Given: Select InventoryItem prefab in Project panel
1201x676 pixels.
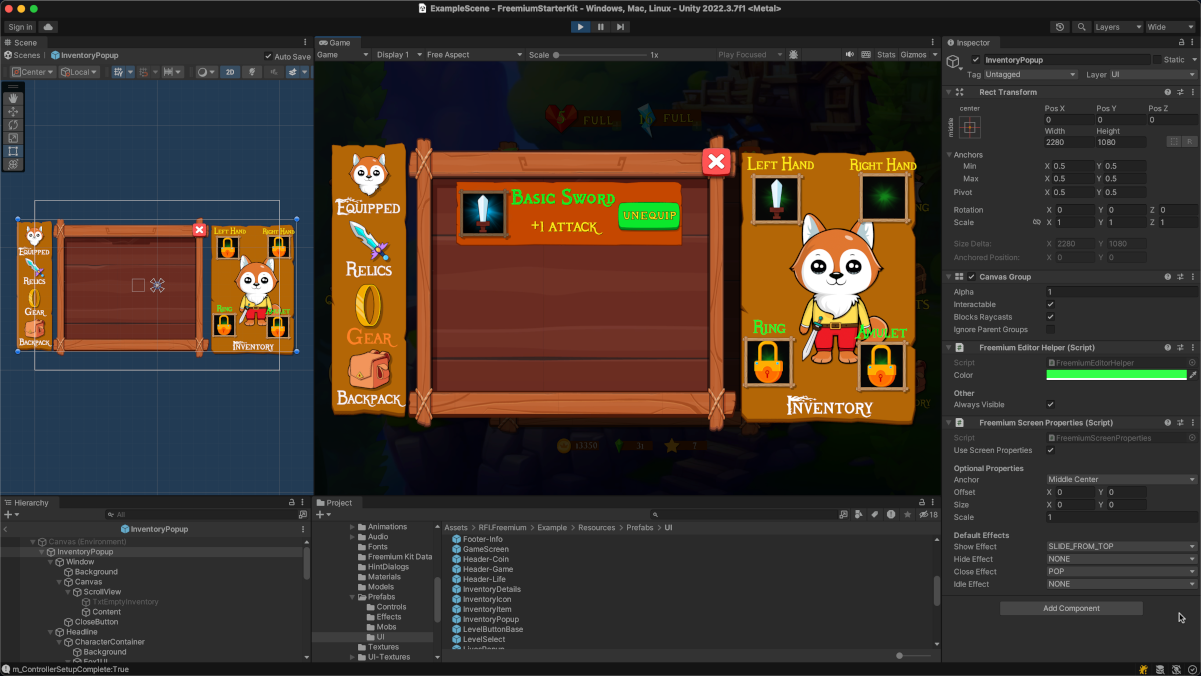Looking at the screenshot, I should 486,609.
